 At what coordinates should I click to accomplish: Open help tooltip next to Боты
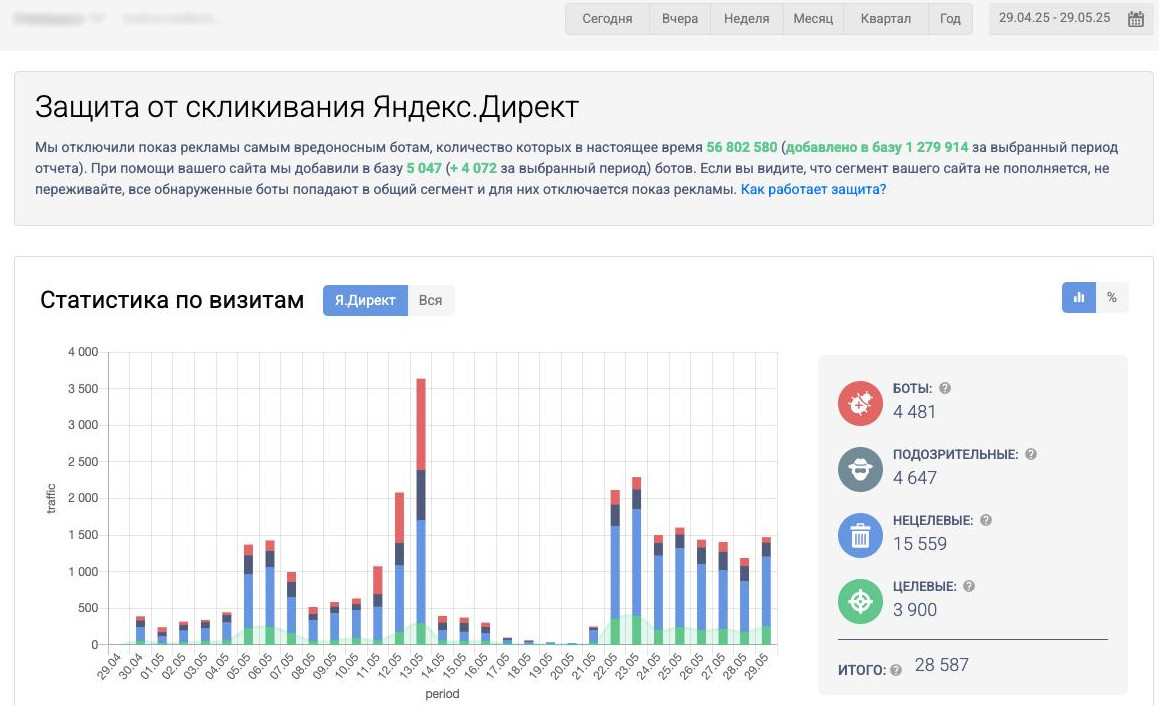click(945, 388)
